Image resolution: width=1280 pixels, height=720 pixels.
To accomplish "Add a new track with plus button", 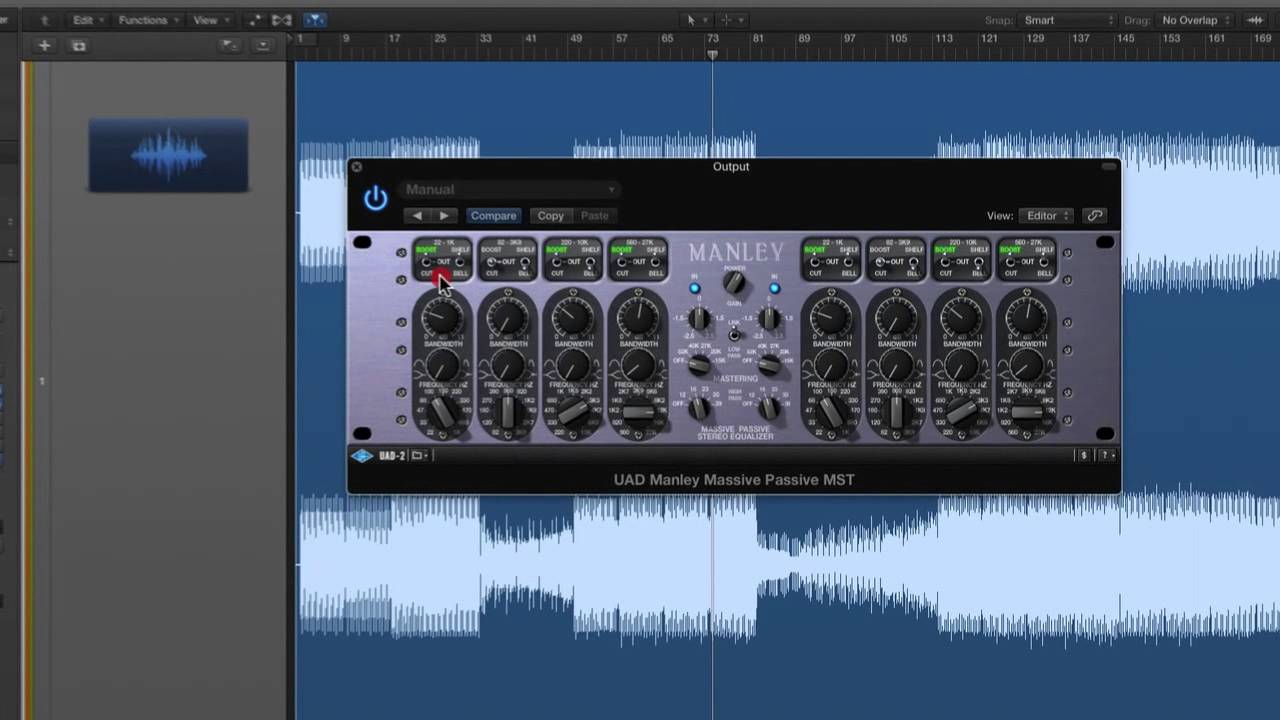I will (x=44, y=46).
